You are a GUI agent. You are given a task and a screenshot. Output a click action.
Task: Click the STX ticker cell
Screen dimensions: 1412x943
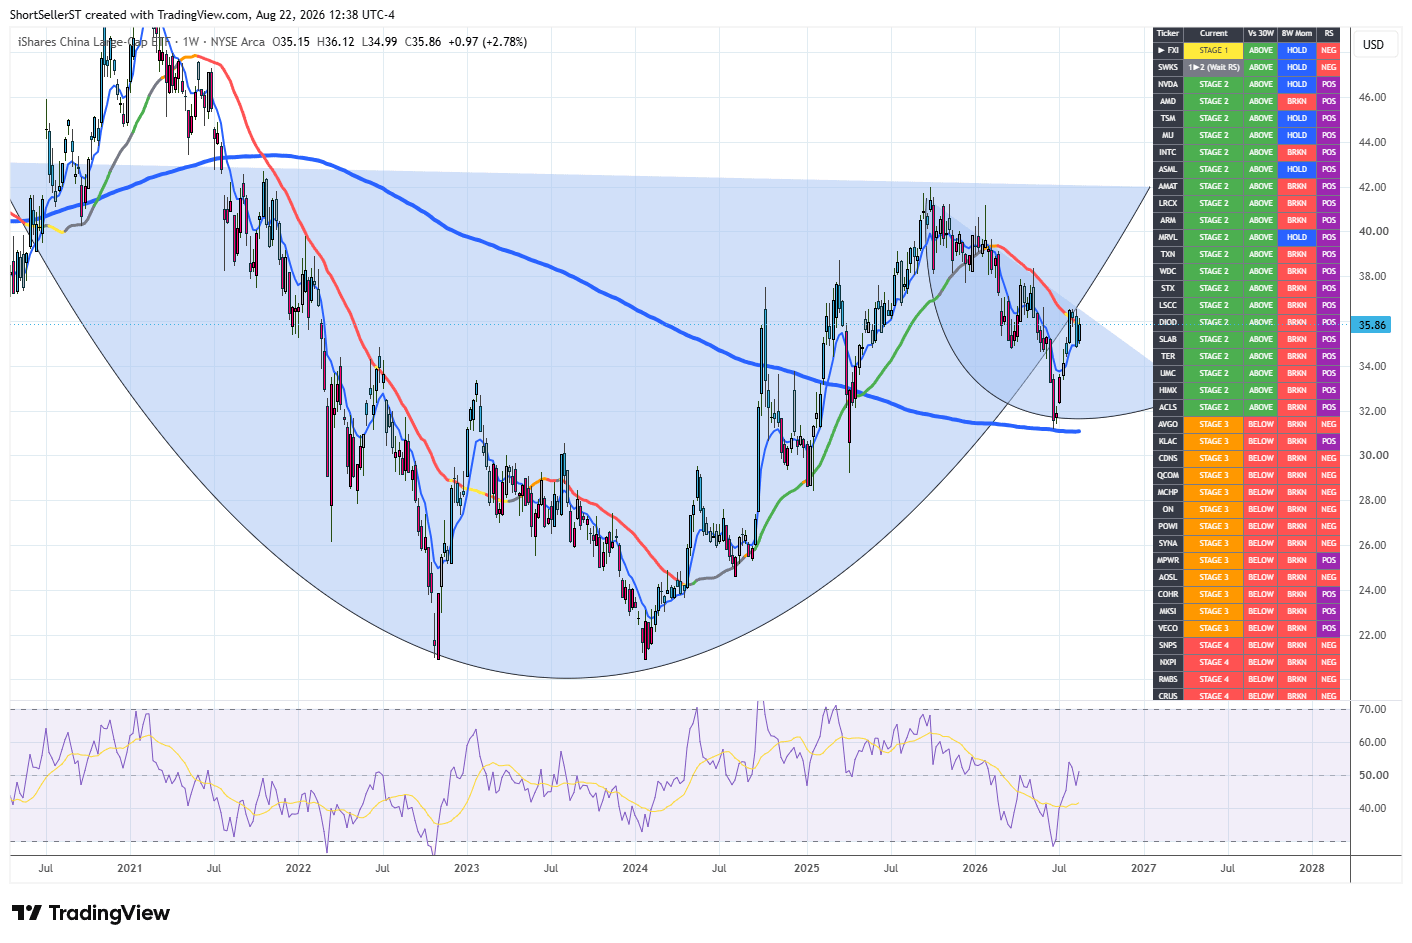coord(1168,288)
